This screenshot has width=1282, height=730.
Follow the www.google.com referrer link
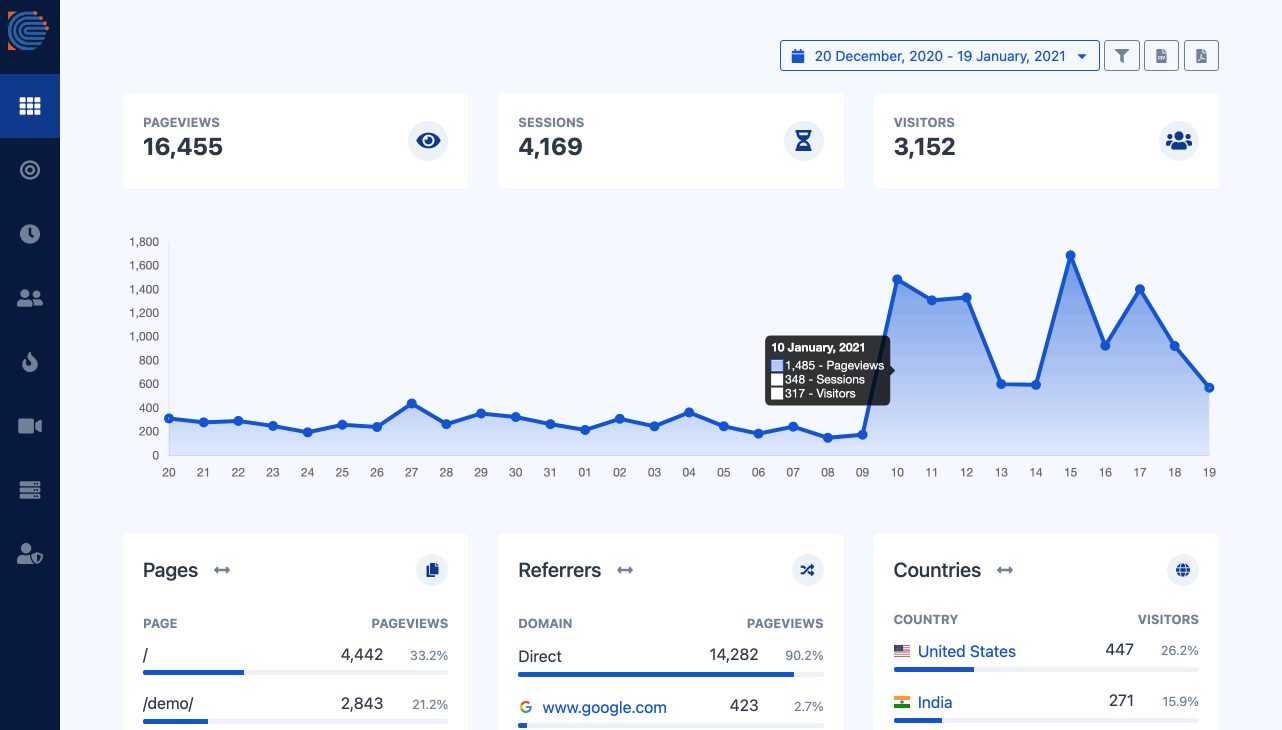tap(604, 707)
